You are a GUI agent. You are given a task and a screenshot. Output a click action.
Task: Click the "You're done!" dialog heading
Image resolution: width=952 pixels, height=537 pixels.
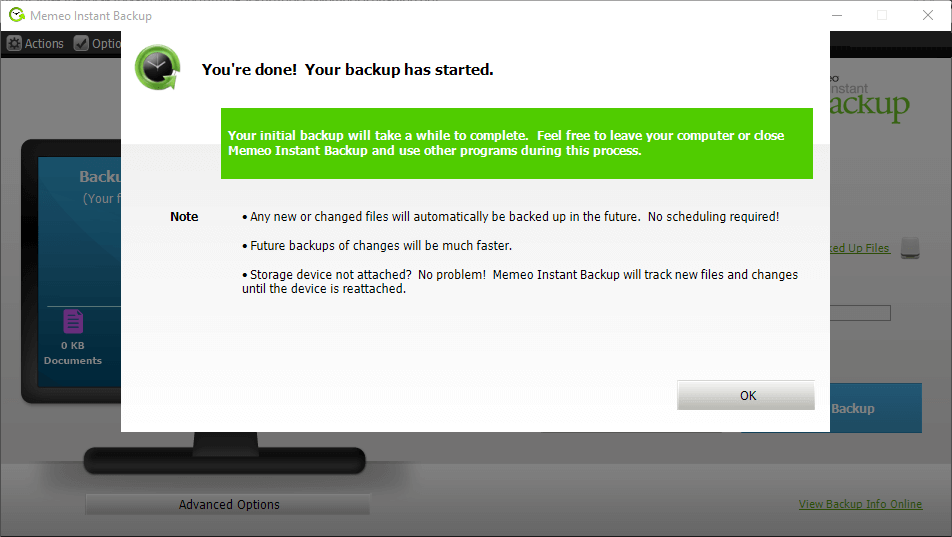(x=347, y=70)
